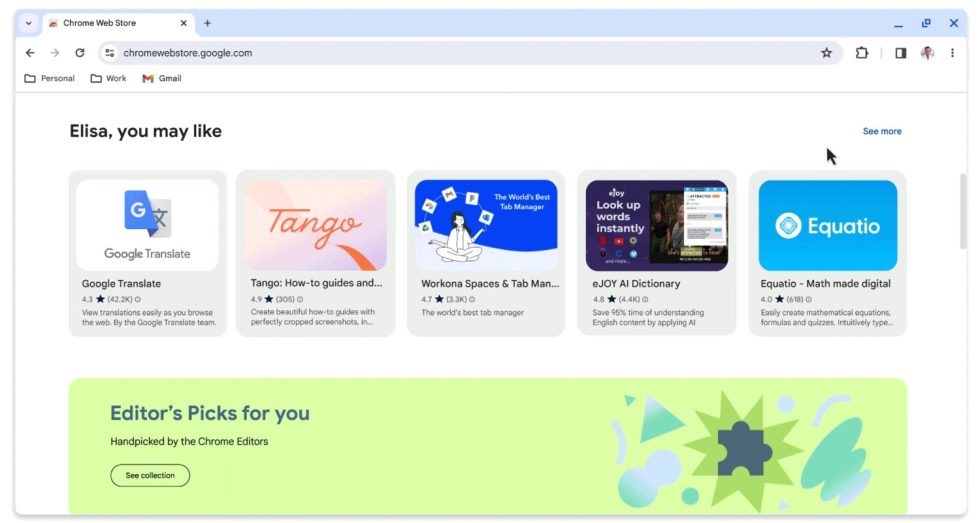Select the Chrome Web Store tab
The width and height of the screenshot is (980, 523).
(119, 23)
